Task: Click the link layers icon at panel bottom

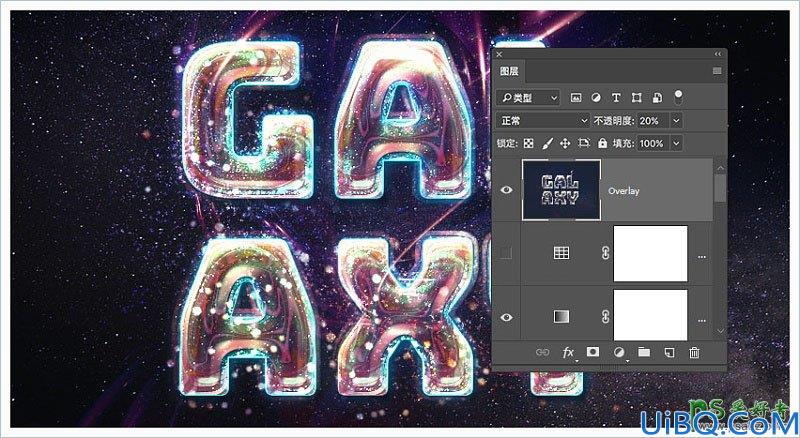Action: (542, 352)
